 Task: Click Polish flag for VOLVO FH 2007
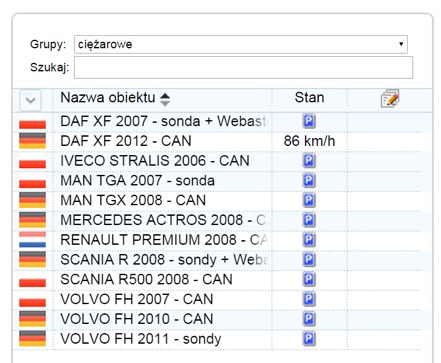(x=32, y=299)
